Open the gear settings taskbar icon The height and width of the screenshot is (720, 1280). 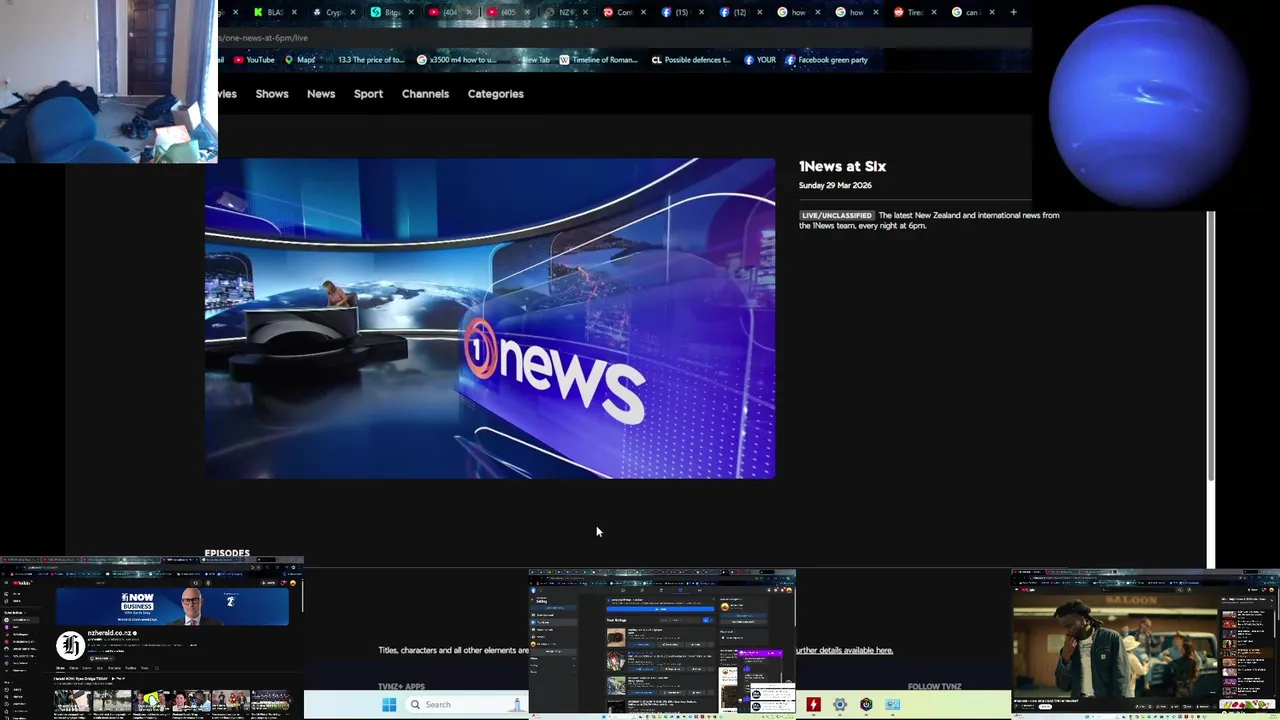(840, 704)
